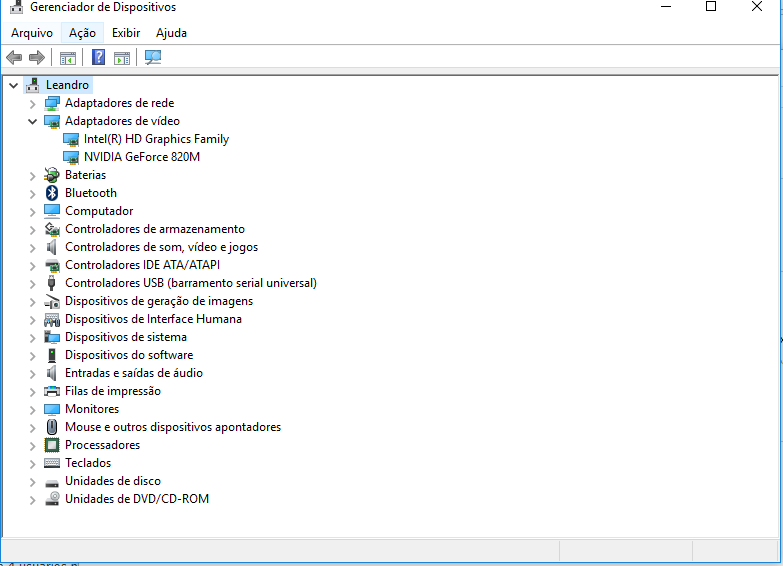Screen dimensions: 783x566
Task: Select the Monitores category label
Action: [92, 409]
